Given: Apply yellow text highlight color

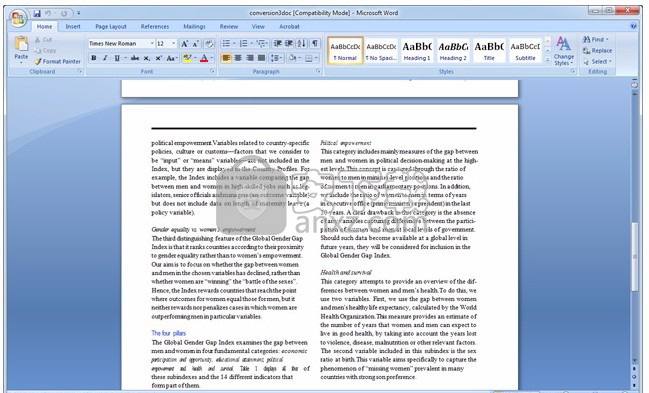Looking at the screenshot, I should [187, 58].
